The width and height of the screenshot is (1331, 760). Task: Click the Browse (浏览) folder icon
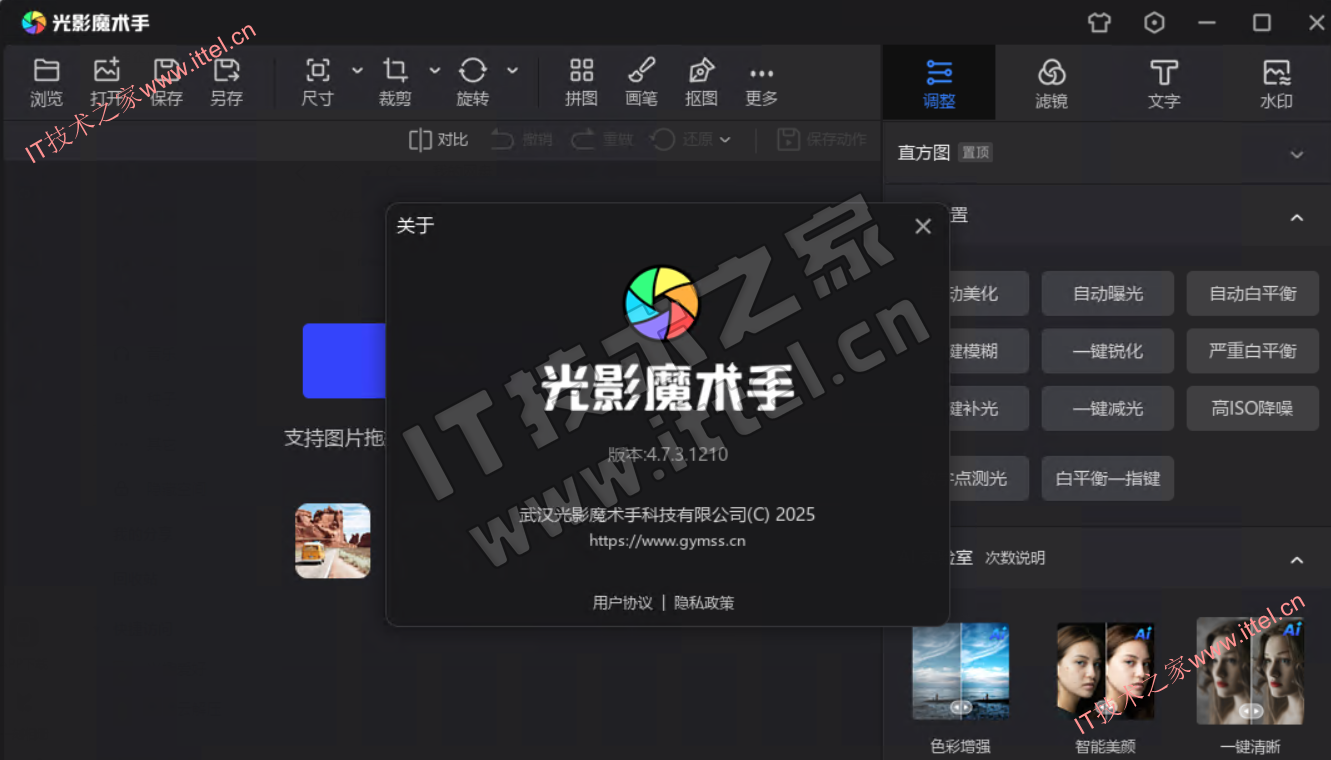[46, 71]
